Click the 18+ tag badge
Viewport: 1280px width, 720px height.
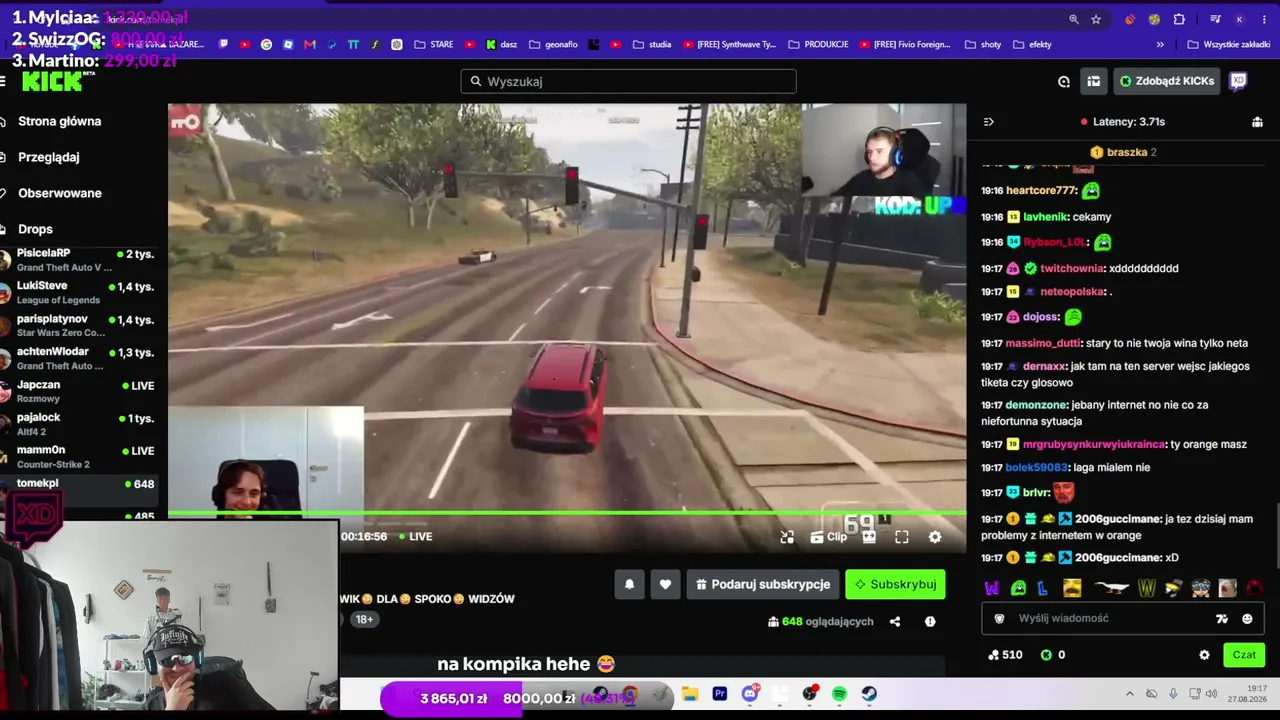click(x=364, y=620)
